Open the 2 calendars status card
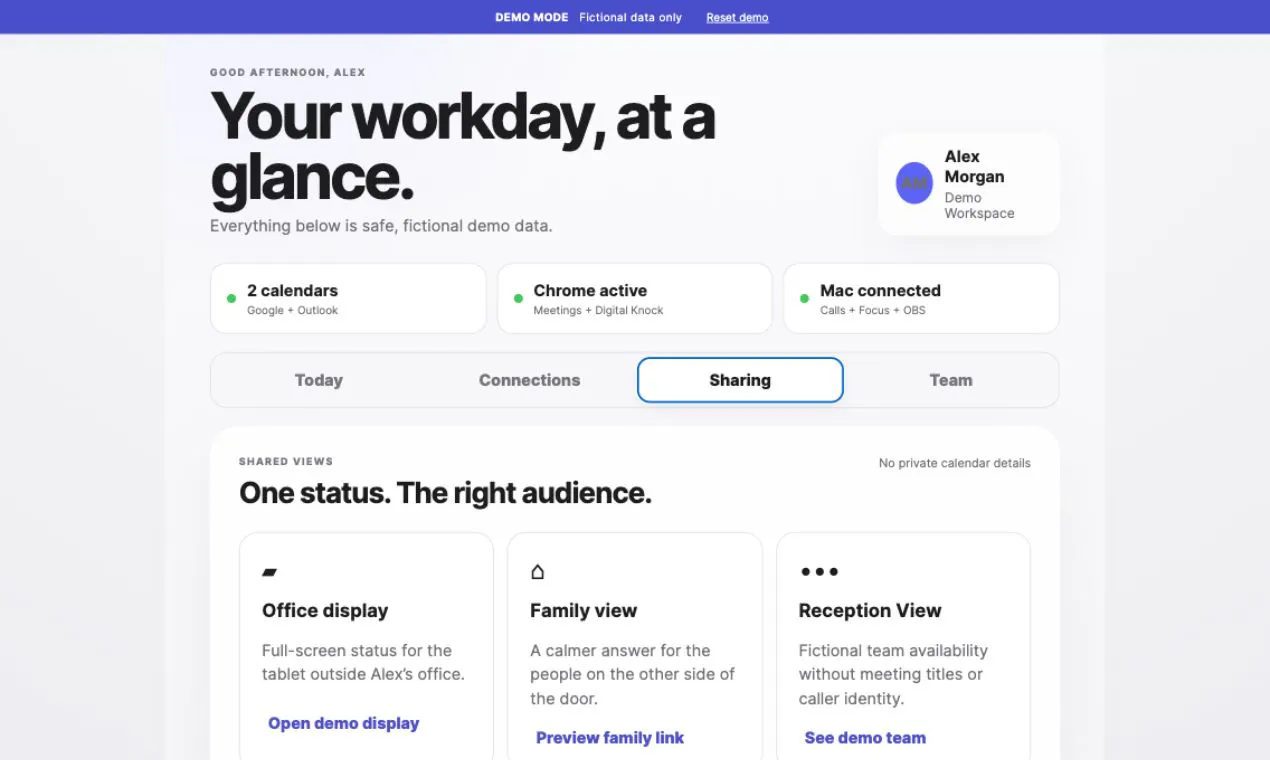 [x=348, y=298]
